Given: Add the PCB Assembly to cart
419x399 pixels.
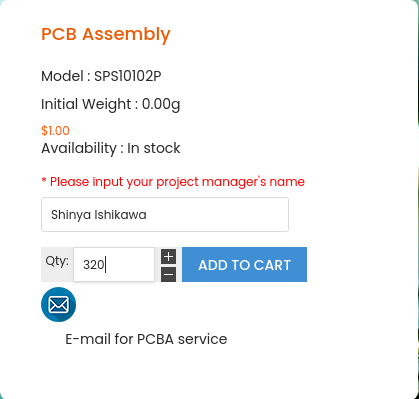Looking at the screenshot, I should click(x=244, y=265).
